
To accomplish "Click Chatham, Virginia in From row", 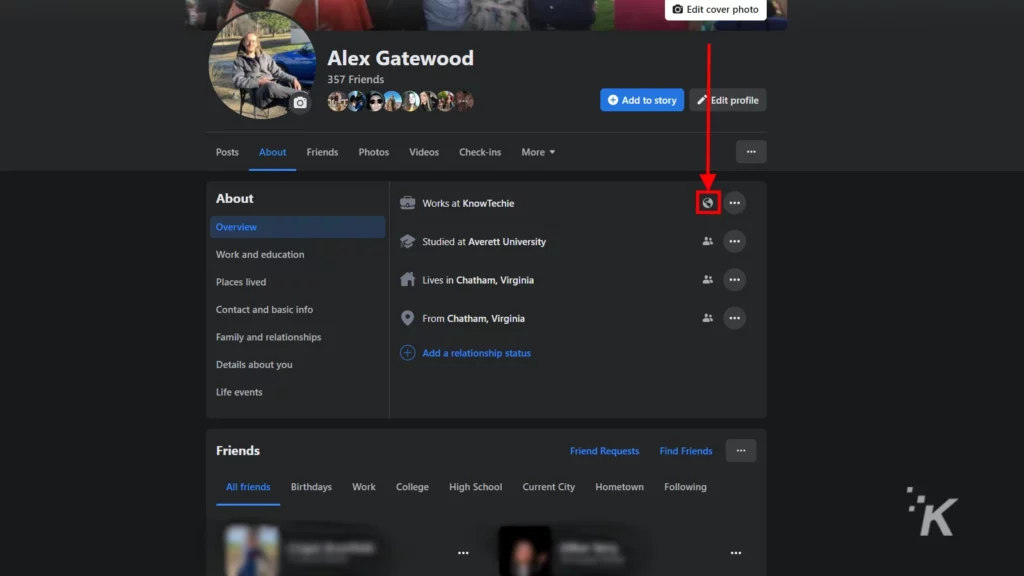I will (x=485, y=319).
